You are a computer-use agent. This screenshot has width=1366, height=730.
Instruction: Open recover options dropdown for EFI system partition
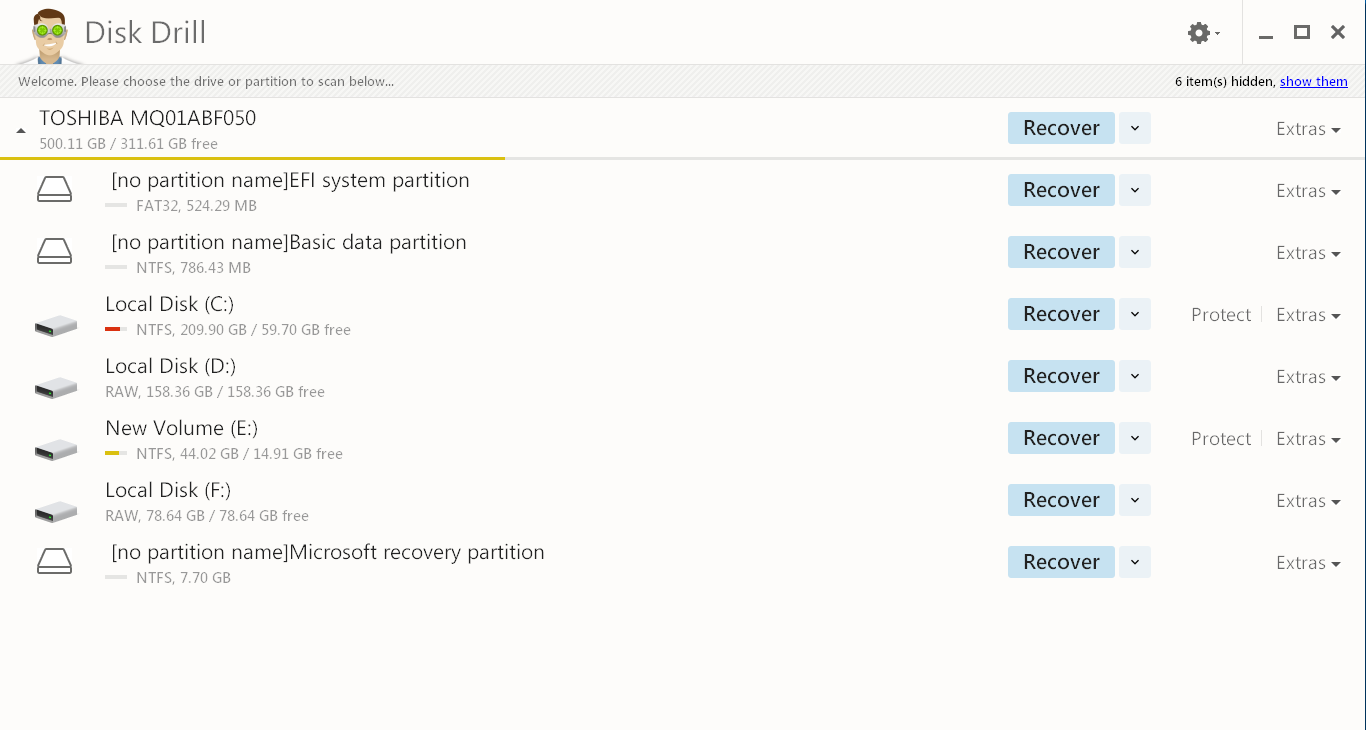pyautogui.click(x=1134, y=190)
